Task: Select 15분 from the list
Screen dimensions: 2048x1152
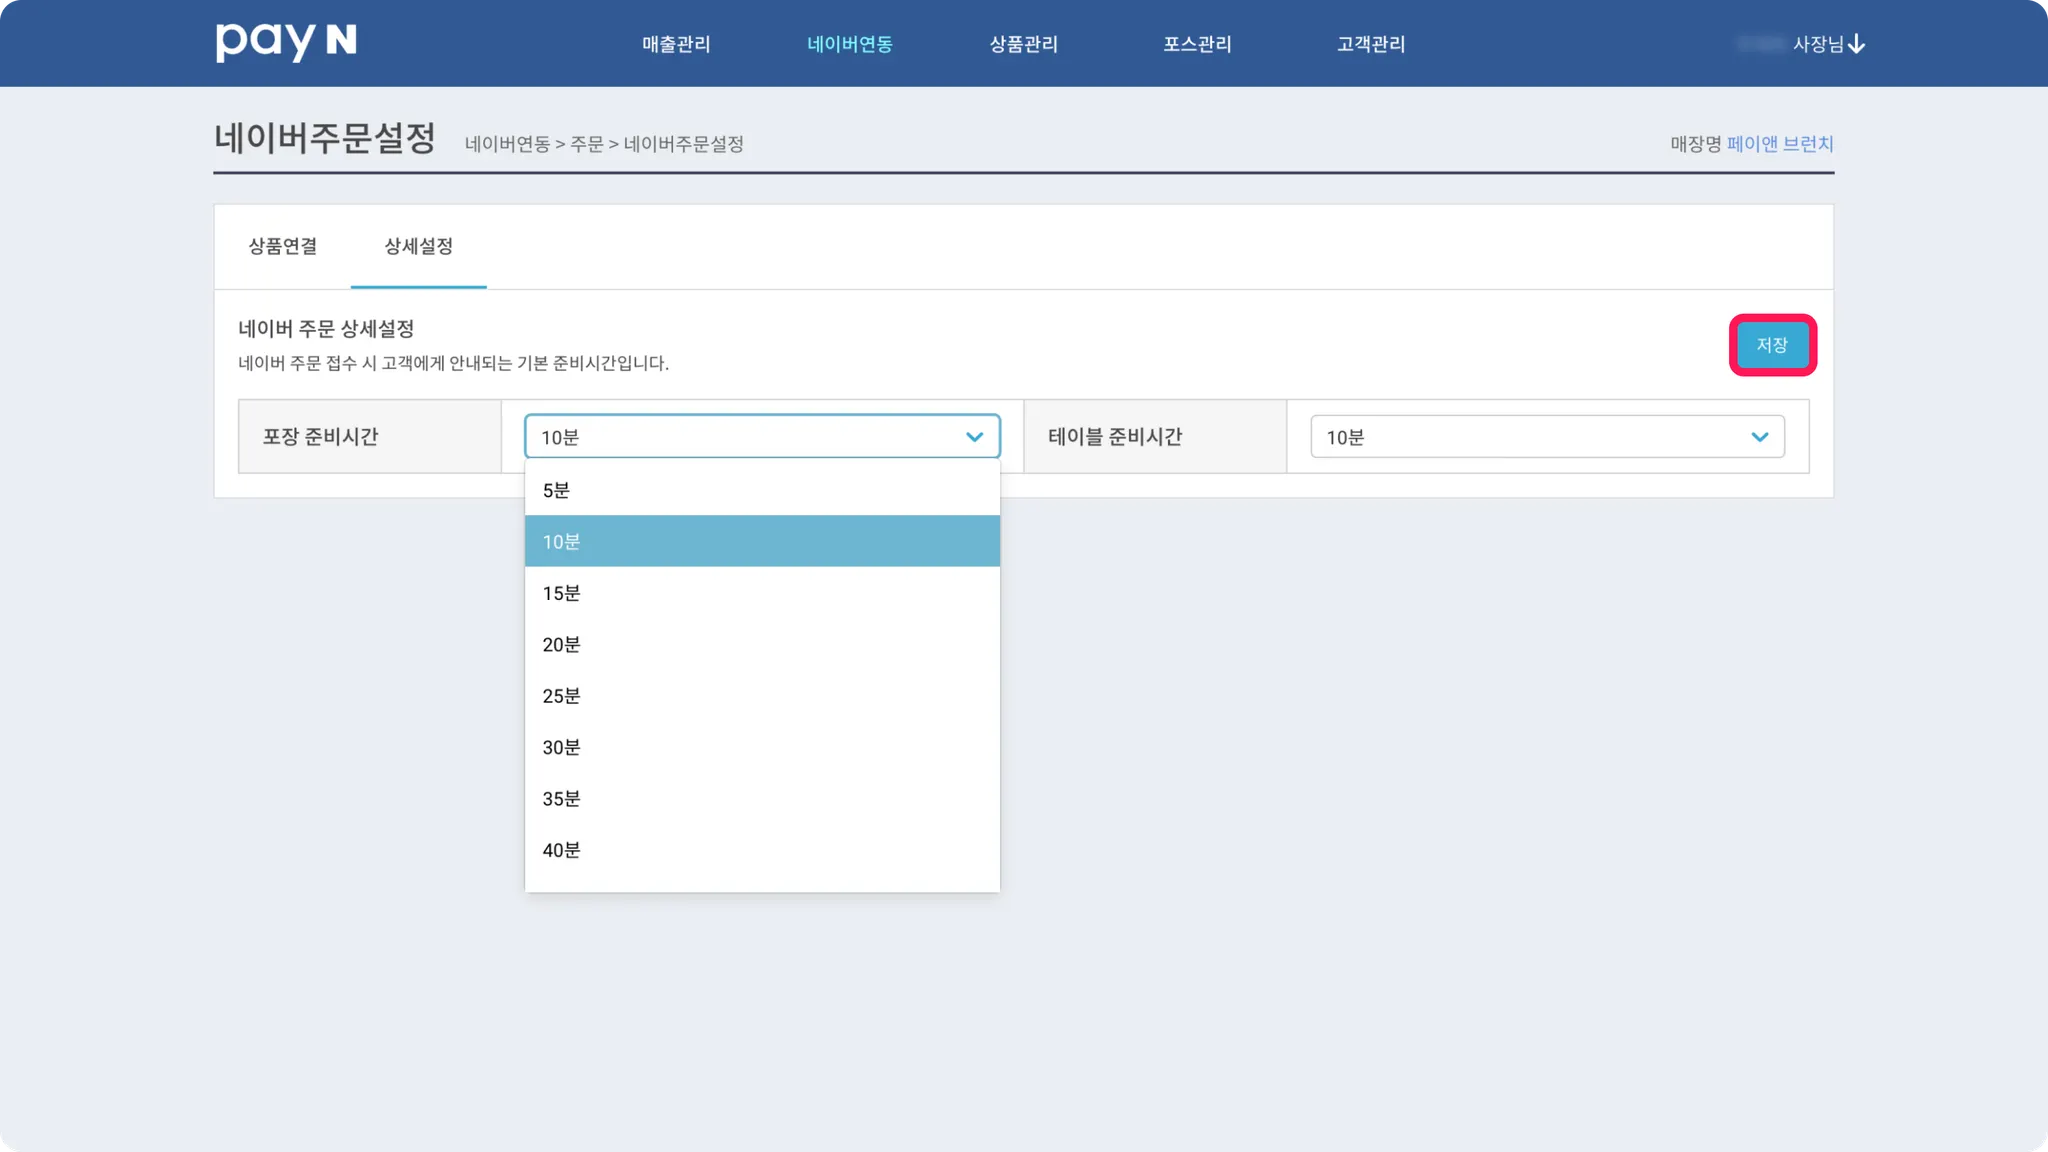Action: (761, 593)
